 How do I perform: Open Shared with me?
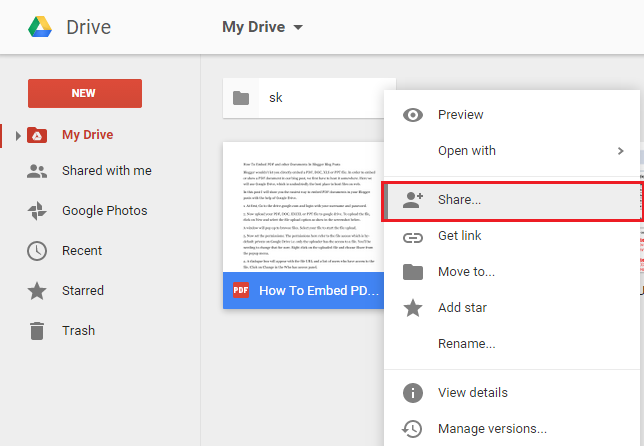click(107, 170)
